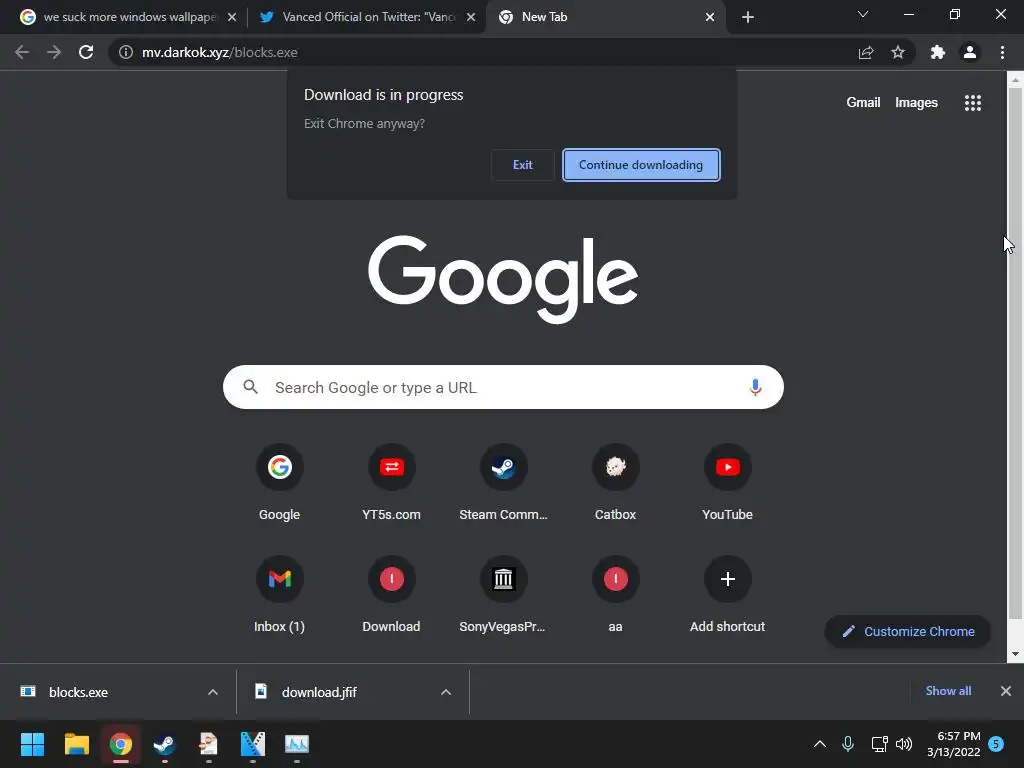Screen dimensions: 1024x768
Task: View site information icon in address bar
Action: (x=126, y=52)
